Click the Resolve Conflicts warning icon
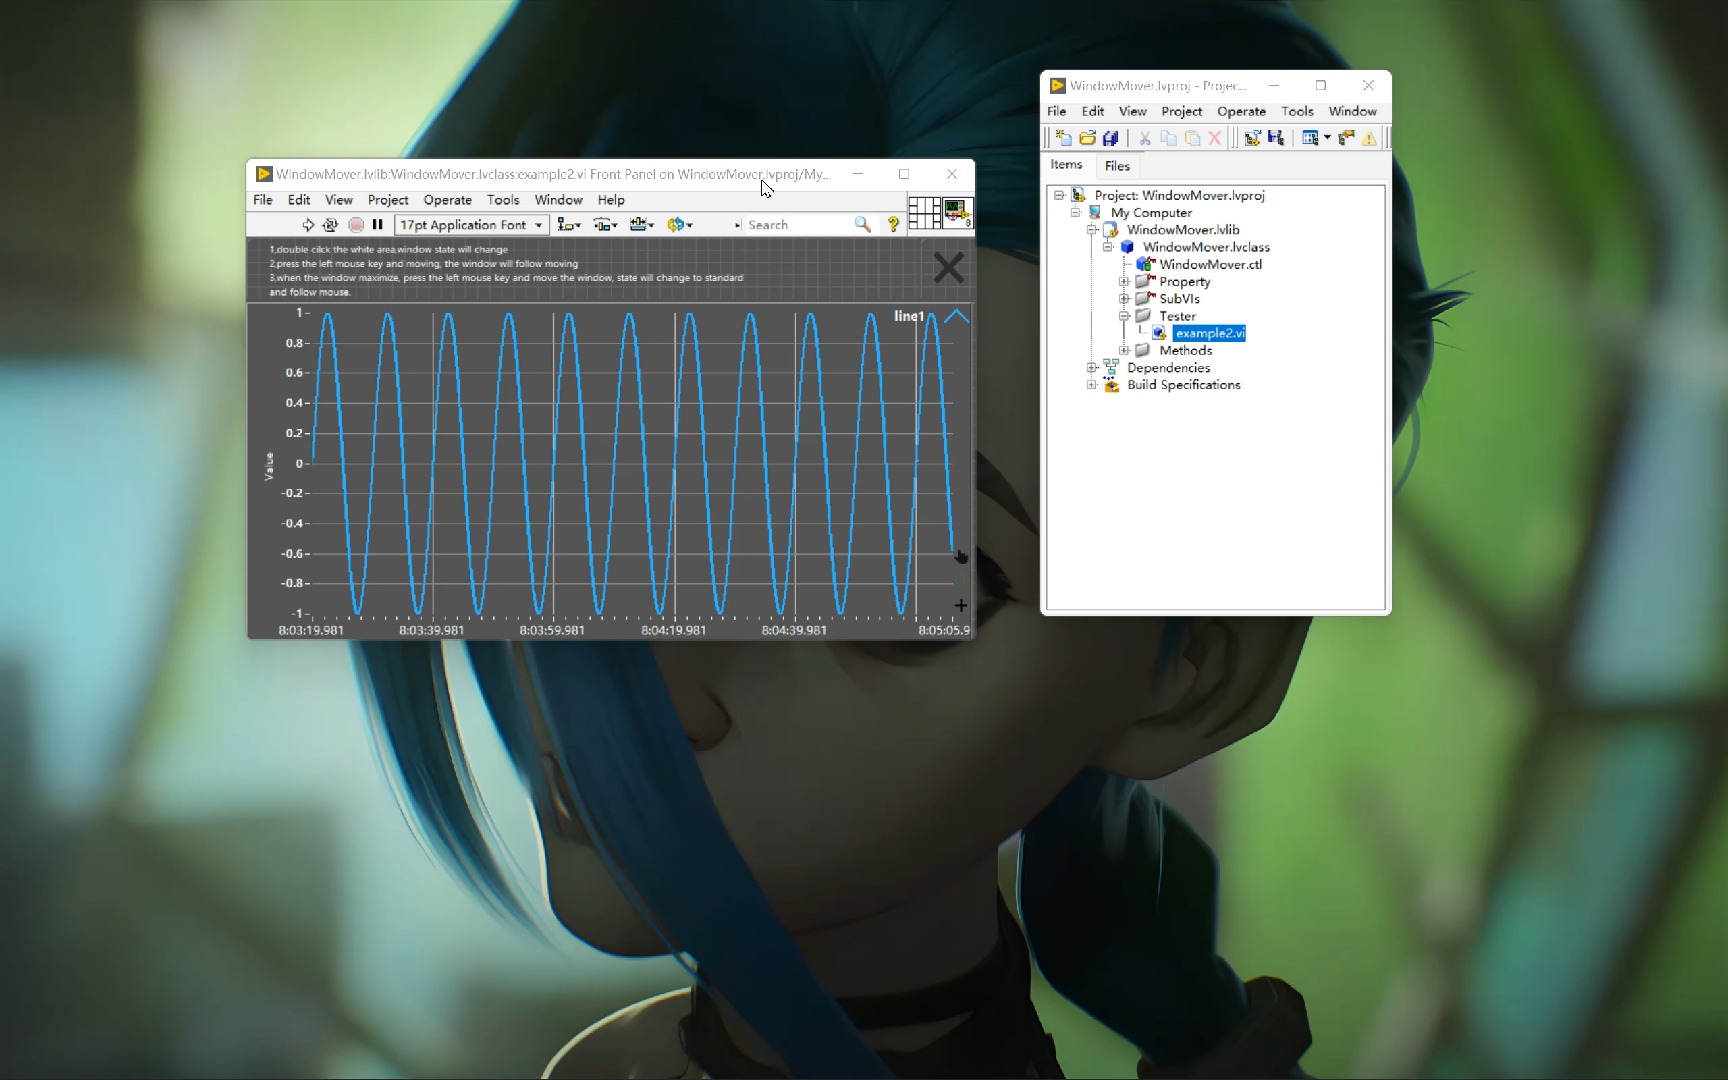The width and height of the screenshot is (1728, 1080). pos(1370,139)
